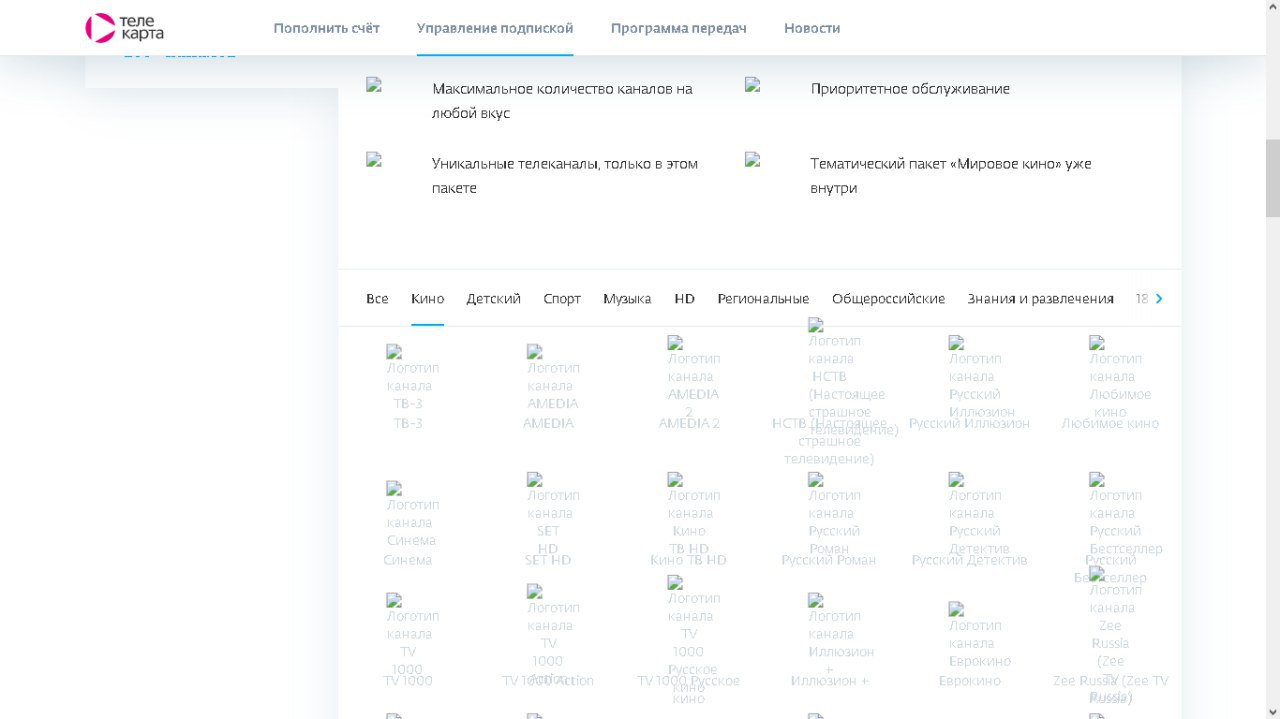Screen dimensions: 1280x719
Task: Select the Кино channel tab
Action: pyautogui.click(x=427, y=298)
